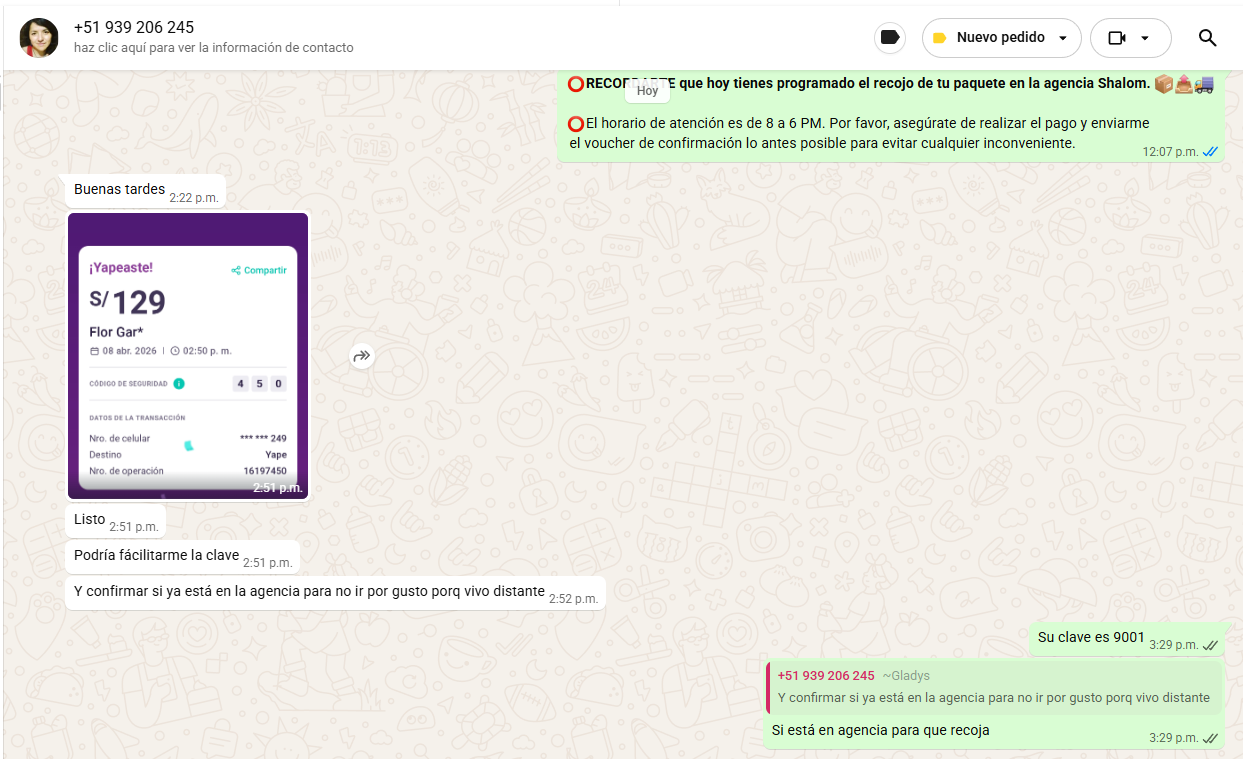
Task: Open the video call options arrow
Action: pyautogui.click(x=1145, y=38)
